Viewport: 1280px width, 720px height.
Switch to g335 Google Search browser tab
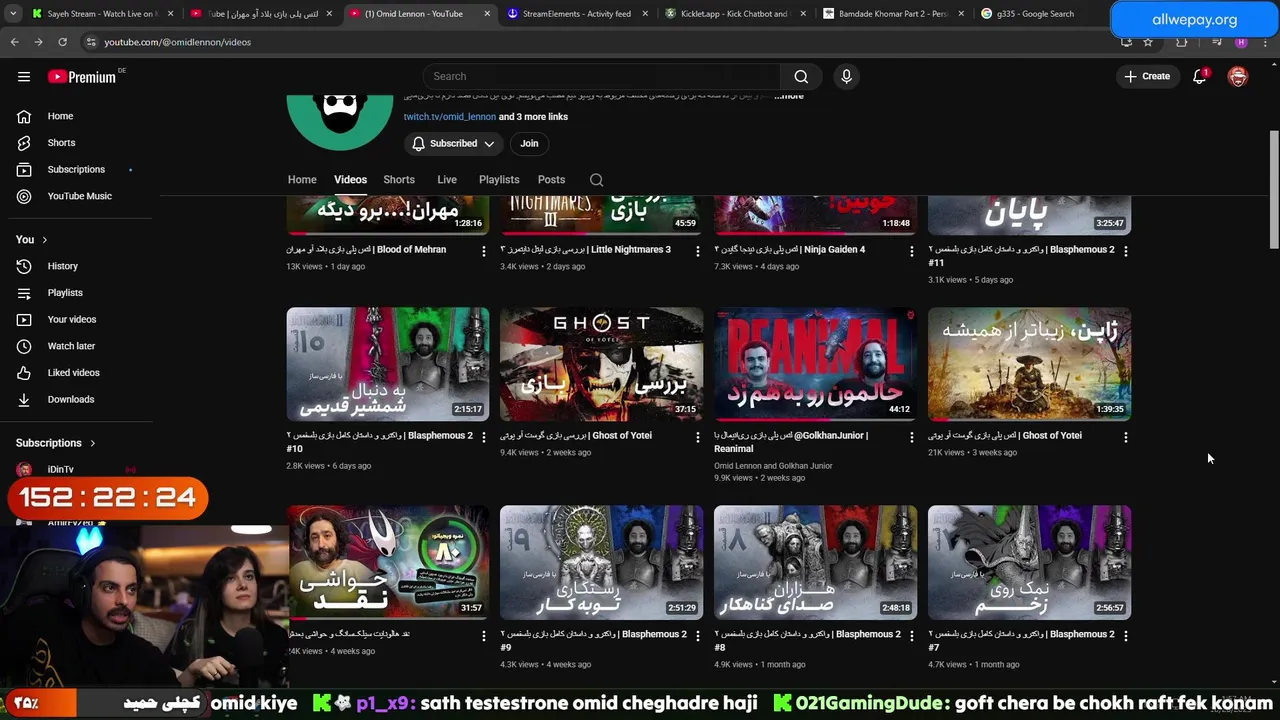click(x=1035, y=14)
